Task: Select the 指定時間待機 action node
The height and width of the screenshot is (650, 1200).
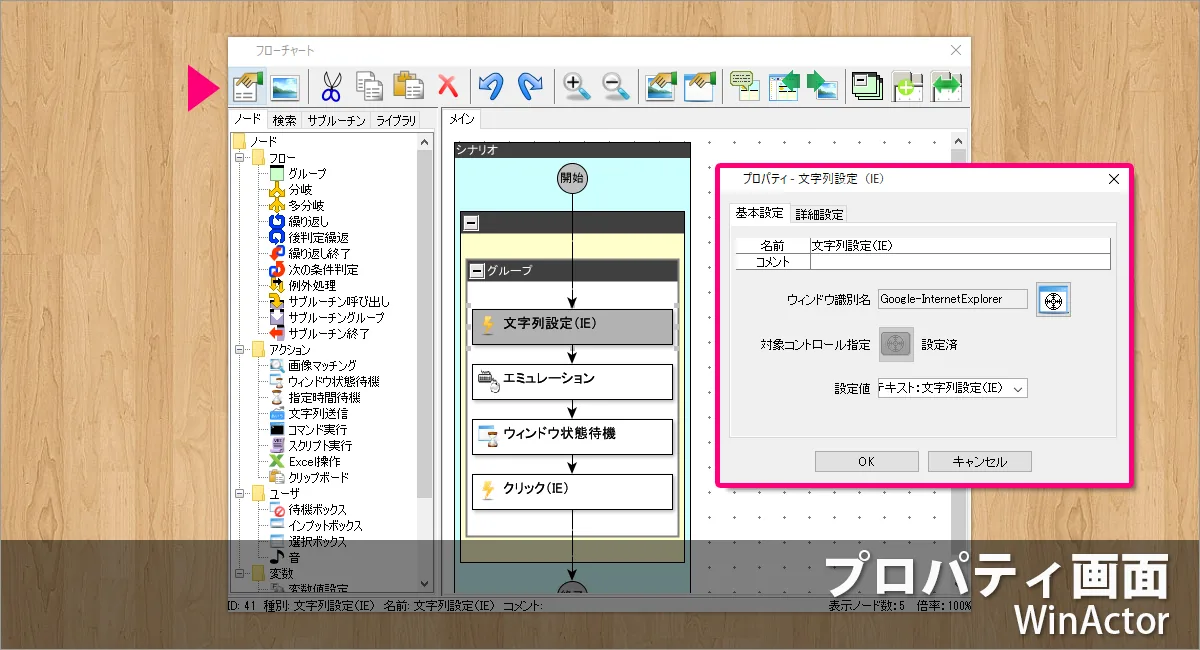Action: [324, 398]
